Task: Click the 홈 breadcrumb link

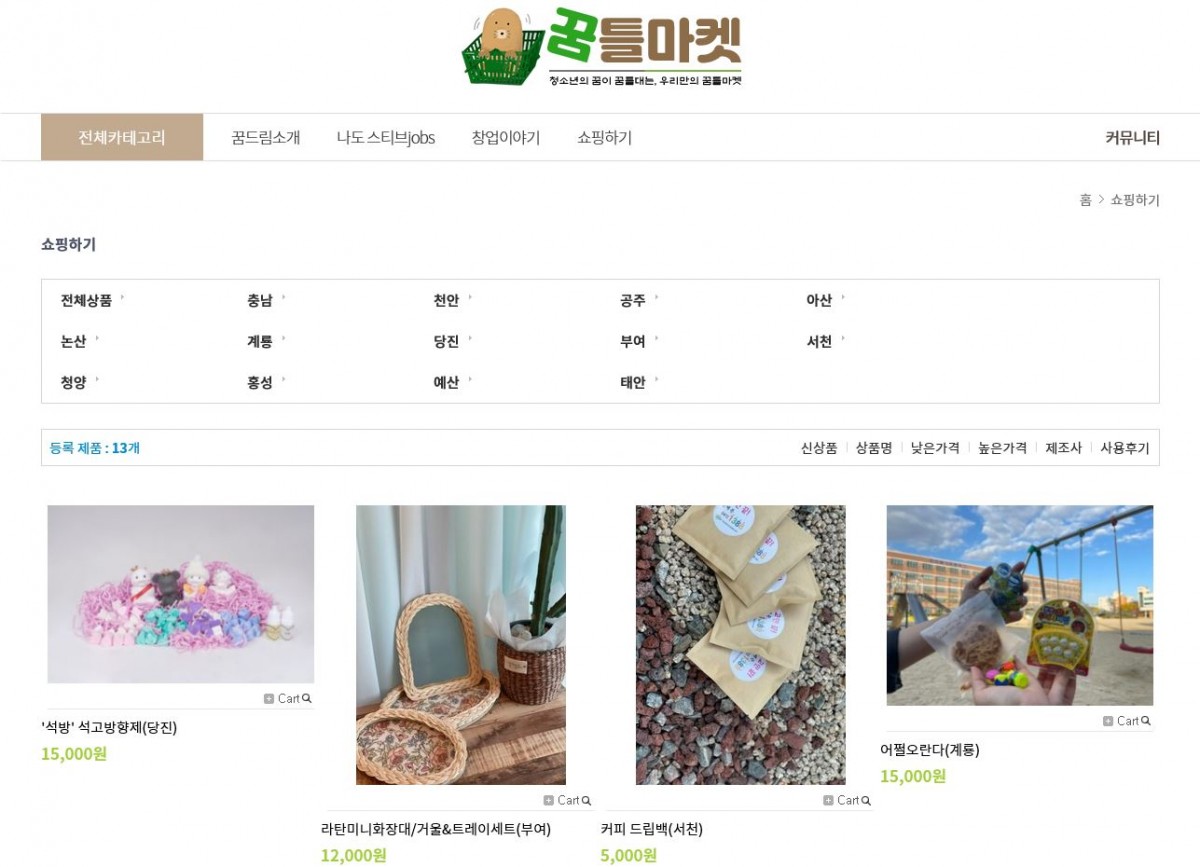Action: (x=1085, y=200)
